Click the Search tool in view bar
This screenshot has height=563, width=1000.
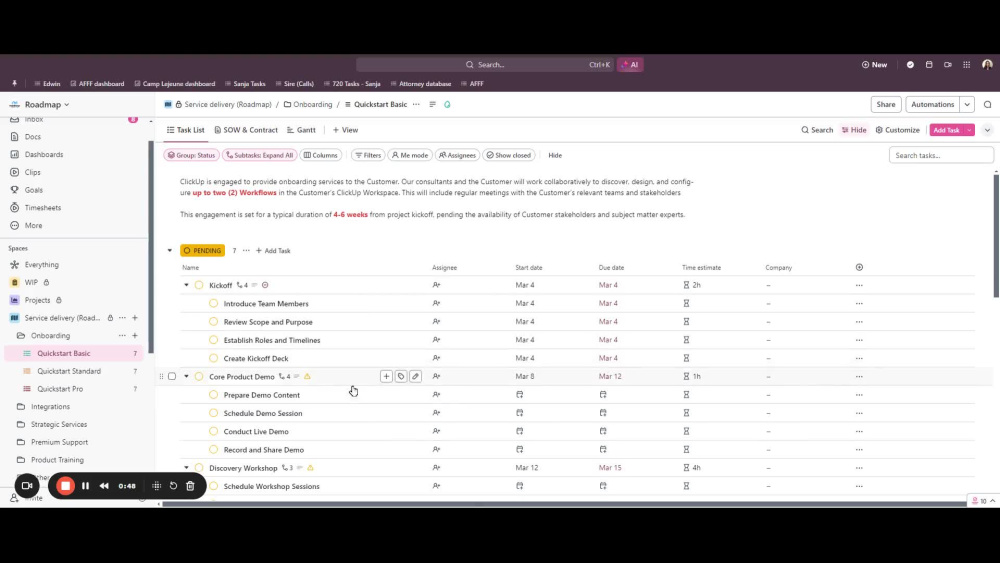817,130
